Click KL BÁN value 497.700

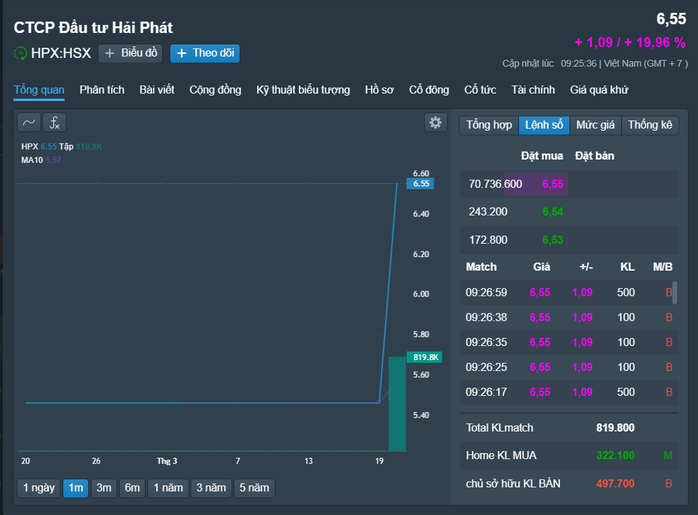pos(615,483)
